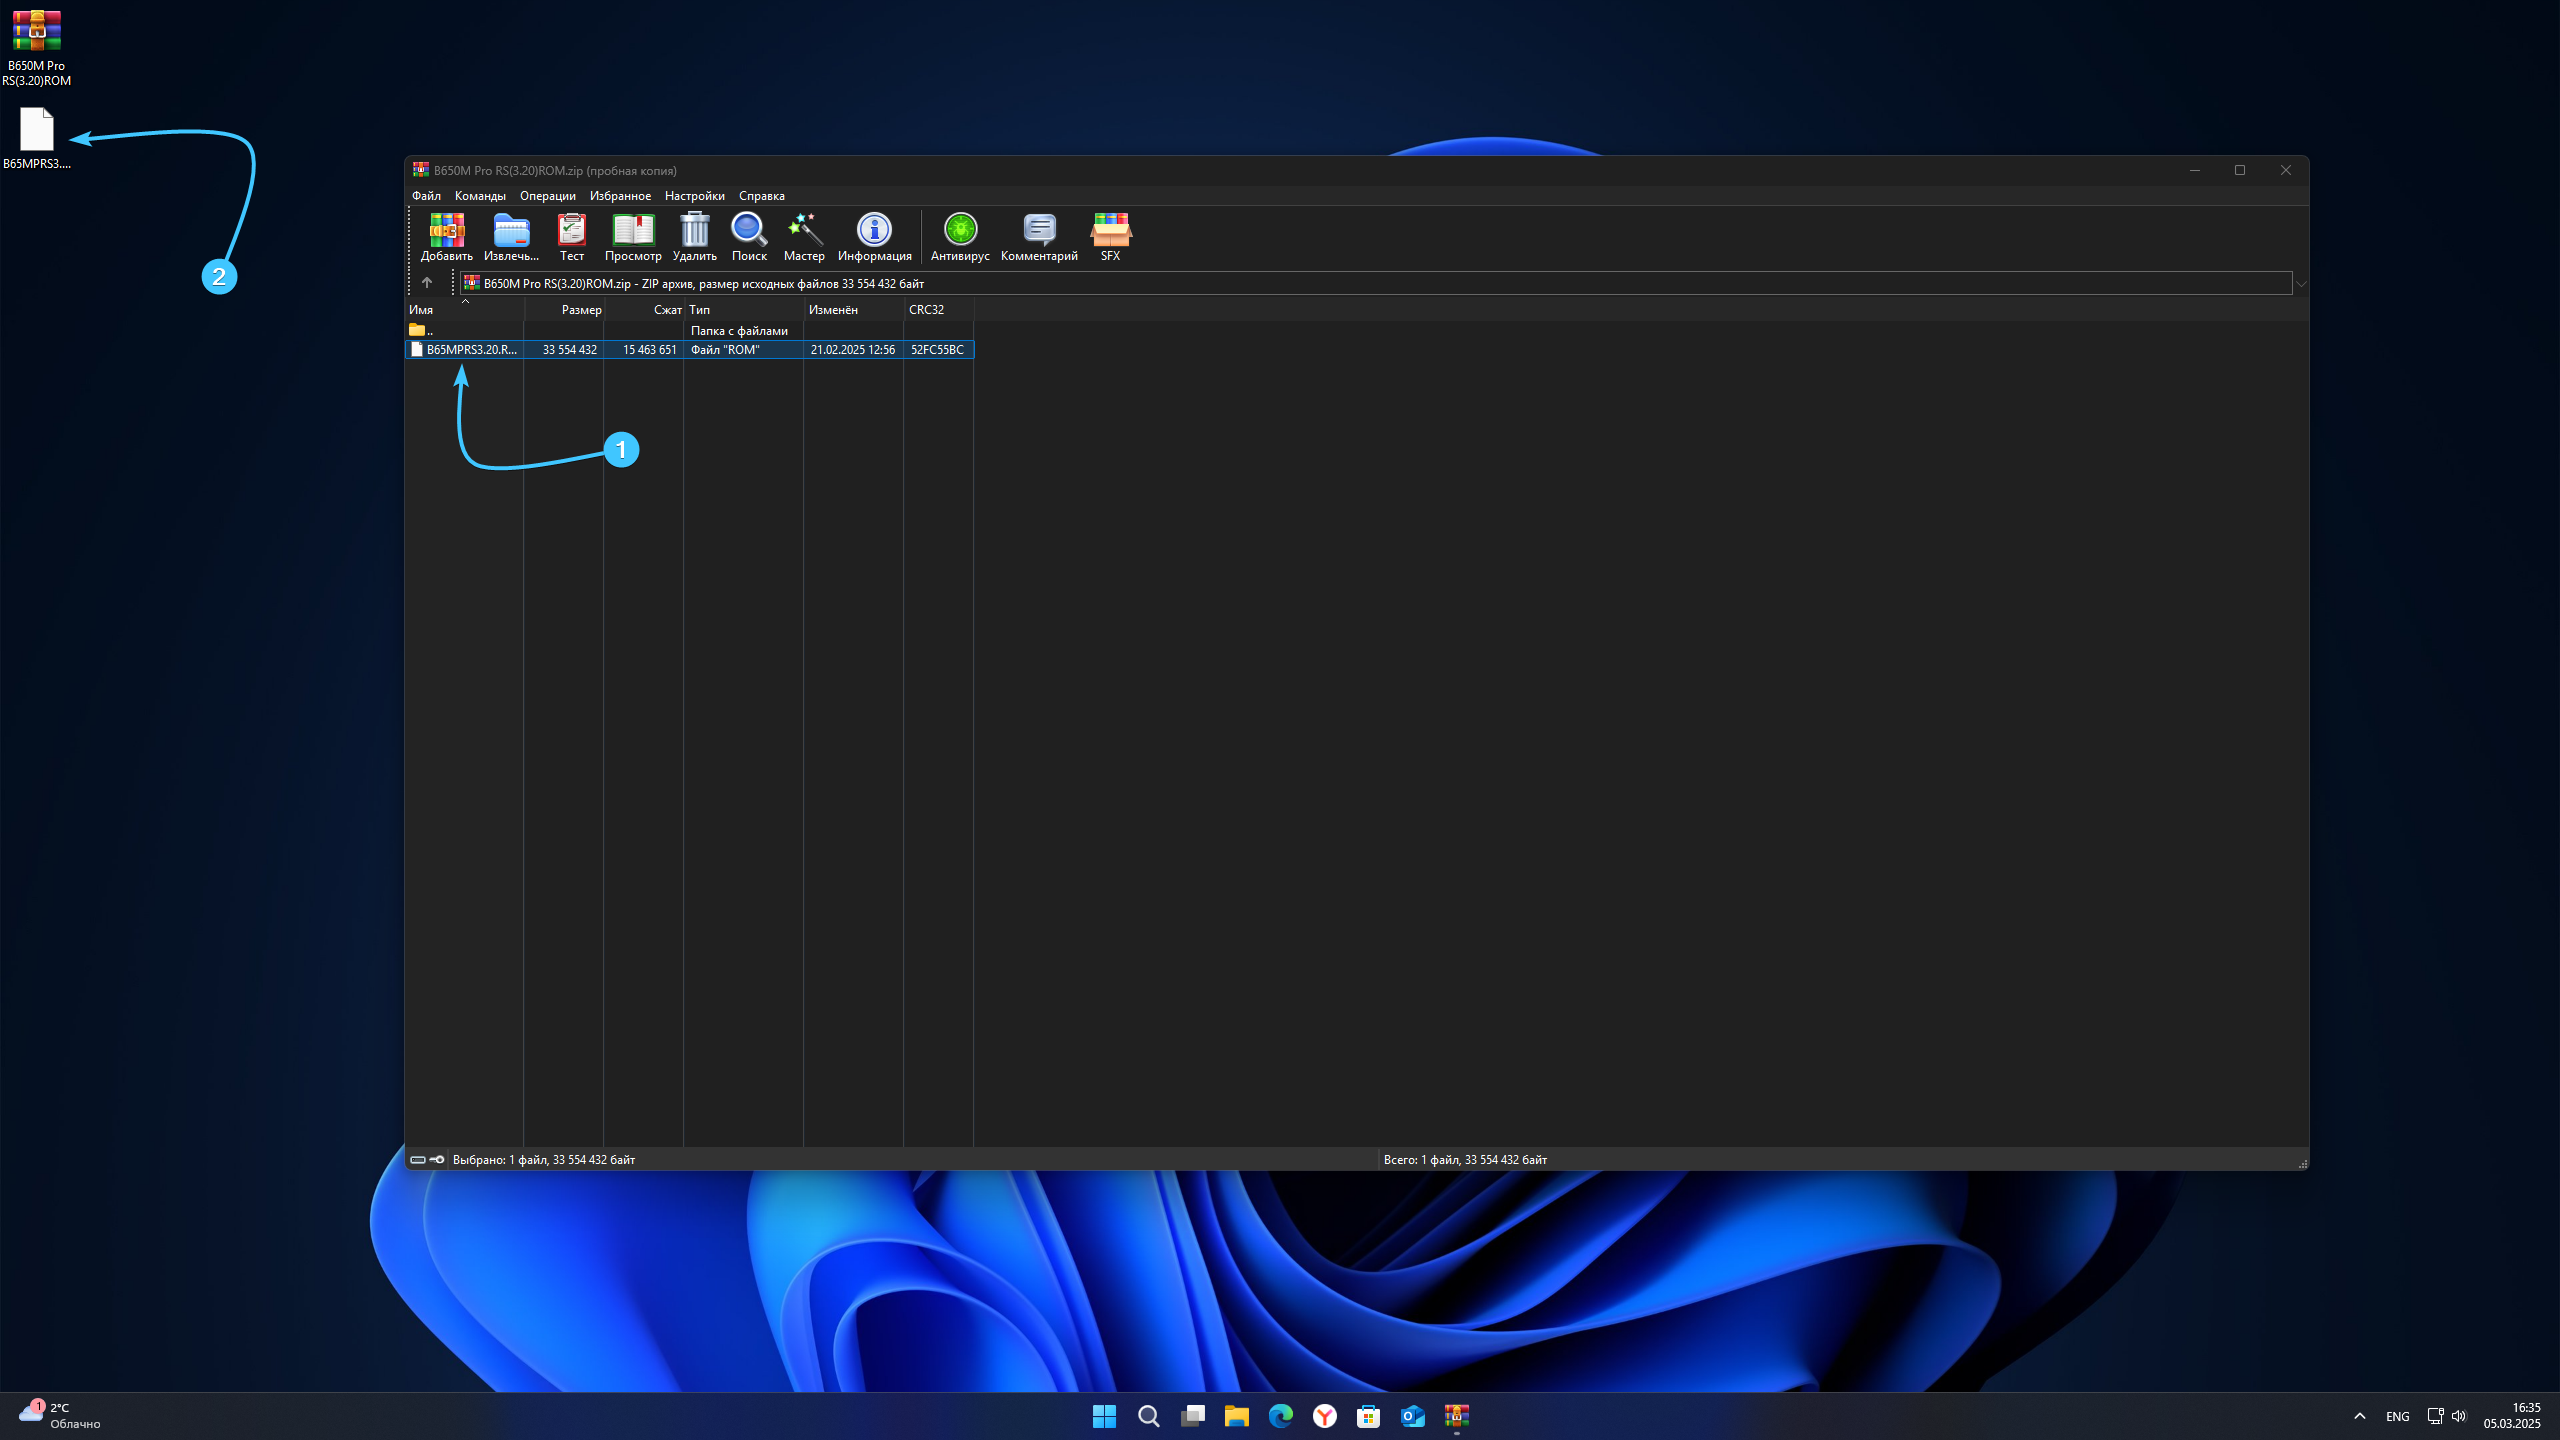Sort by the CRC32 column header
This screenshot has height=1440, width=2560.
[939, 310]
